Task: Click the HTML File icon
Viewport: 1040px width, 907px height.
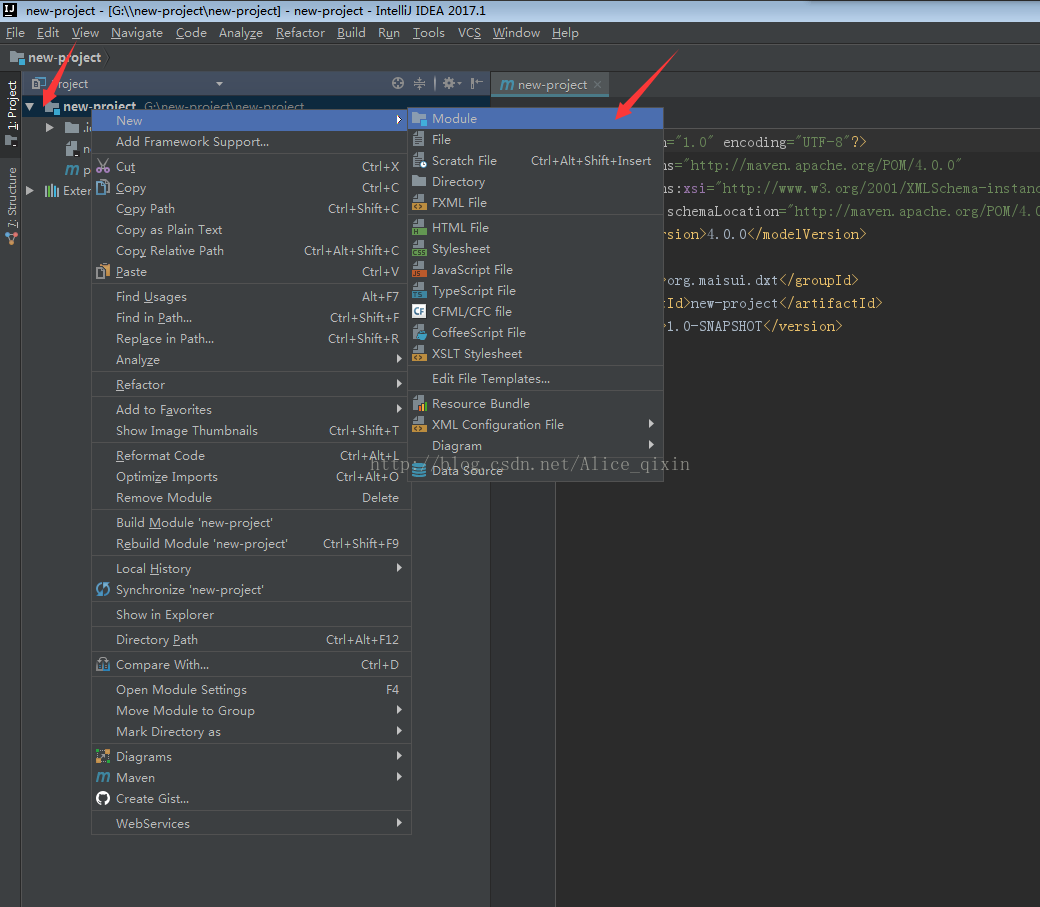Action: pos(419,227)
